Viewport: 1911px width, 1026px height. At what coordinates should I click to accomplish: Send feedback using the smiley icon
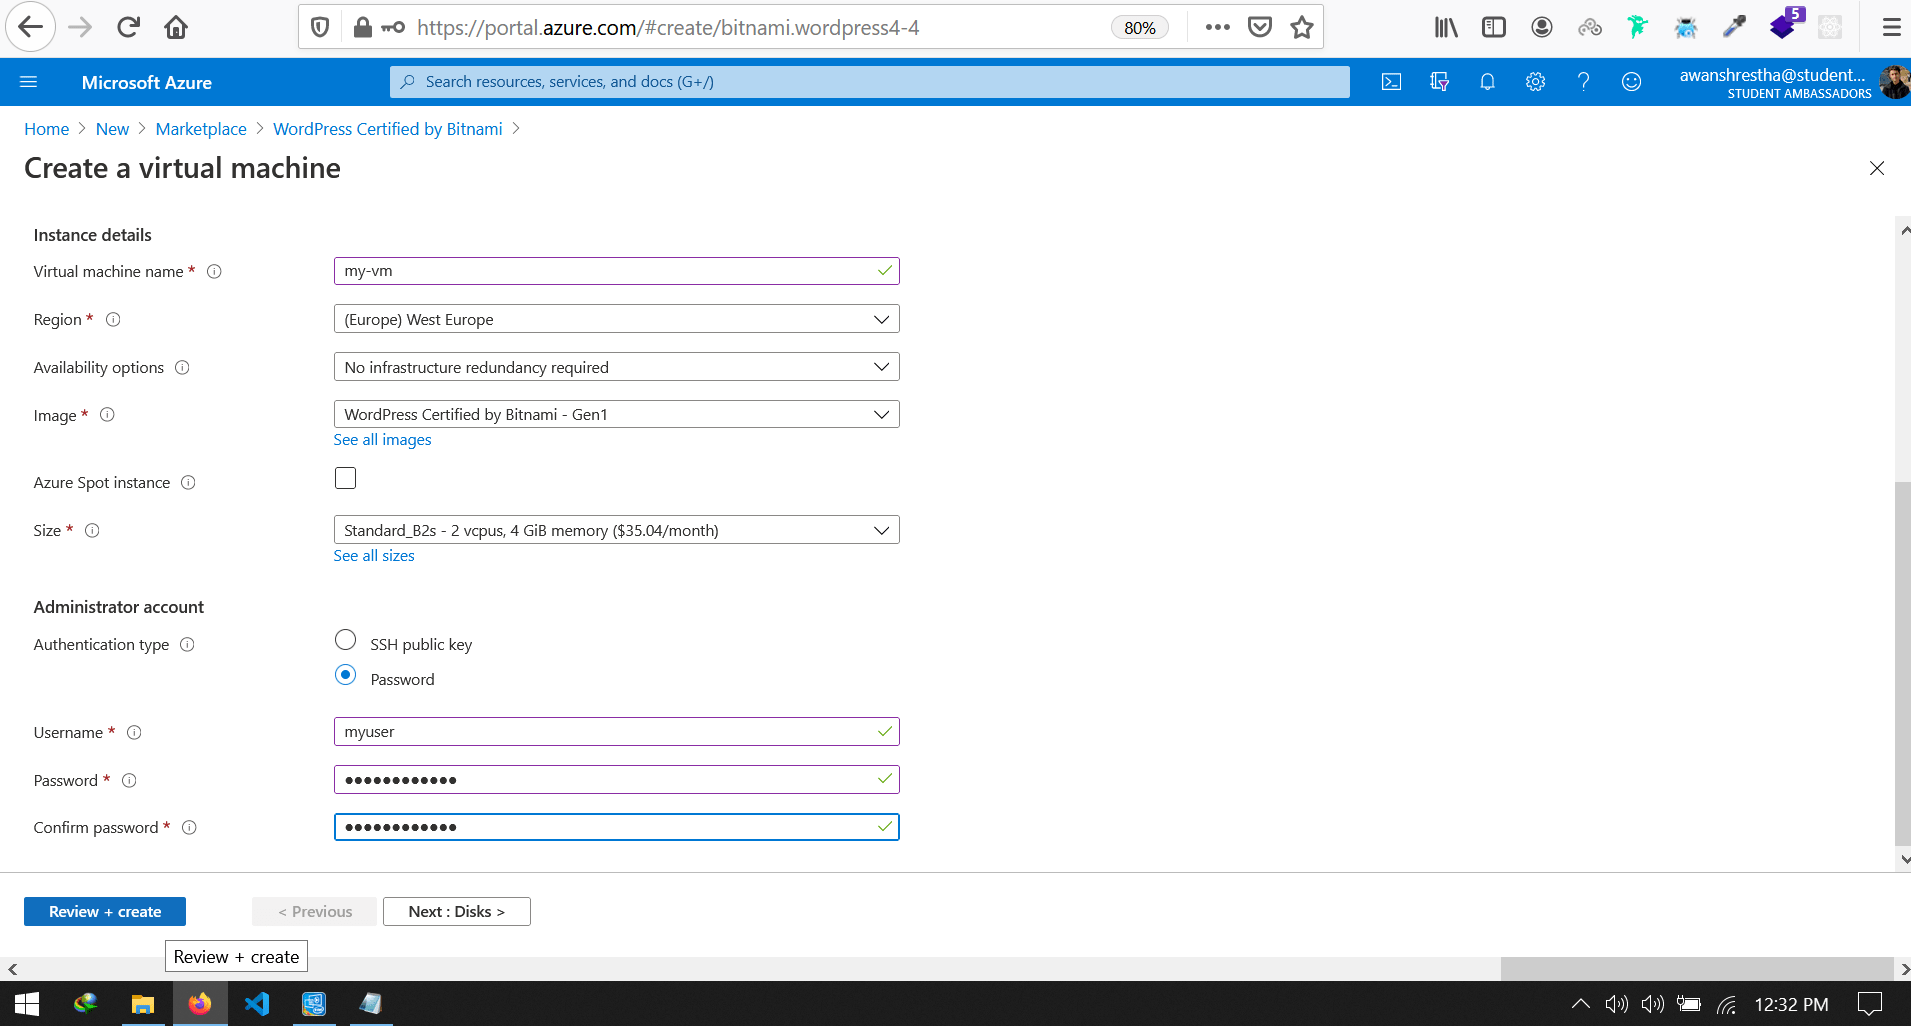1632,82
